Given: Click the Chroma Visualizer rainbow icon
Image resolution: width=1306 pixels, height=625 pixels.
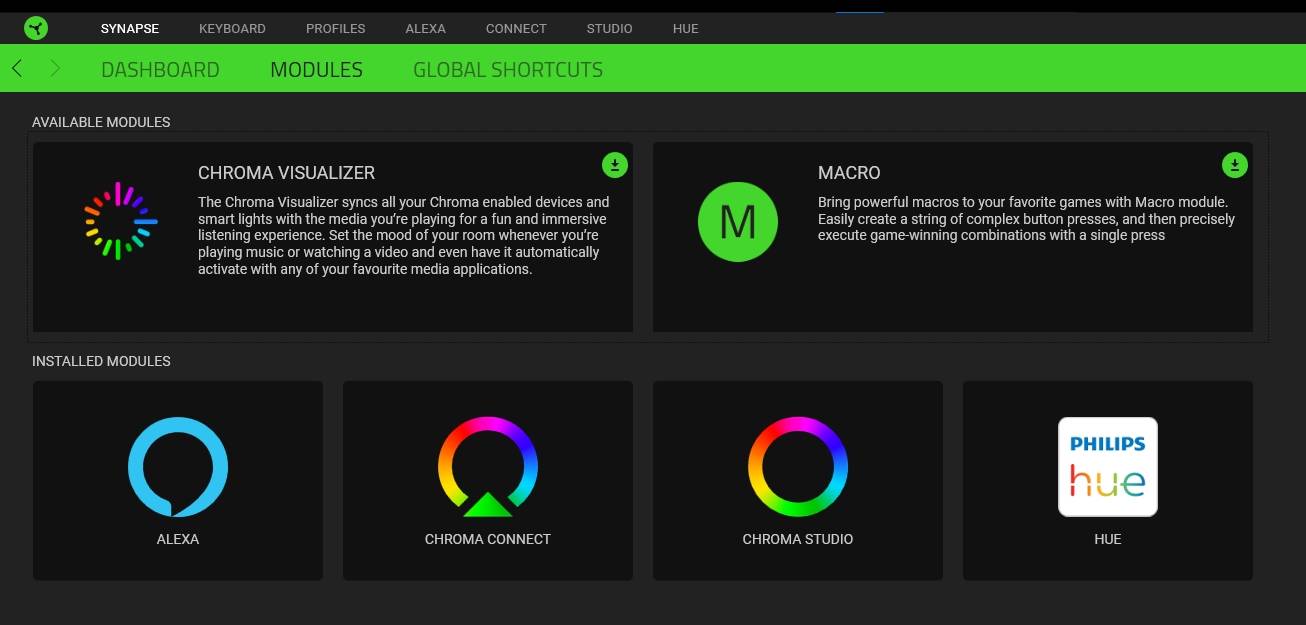Looking at the screenshot, I should pyautogui.click(x=118, y=221).
